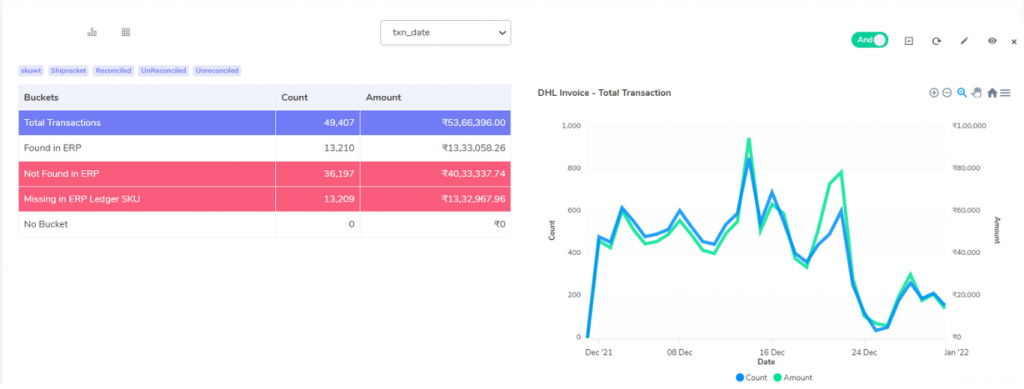Select the Reconciled filter tag
Screen dimensions: 1024x389
coord(114,70)
